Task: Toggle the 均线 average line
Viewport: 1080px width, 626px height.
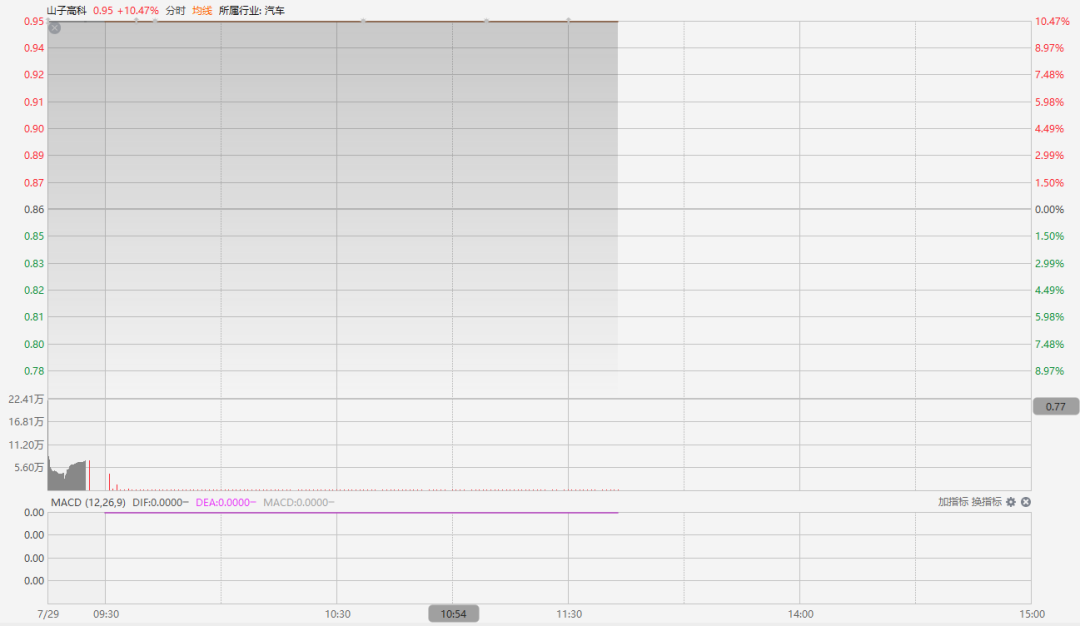Action: click(x=202, y=10)
